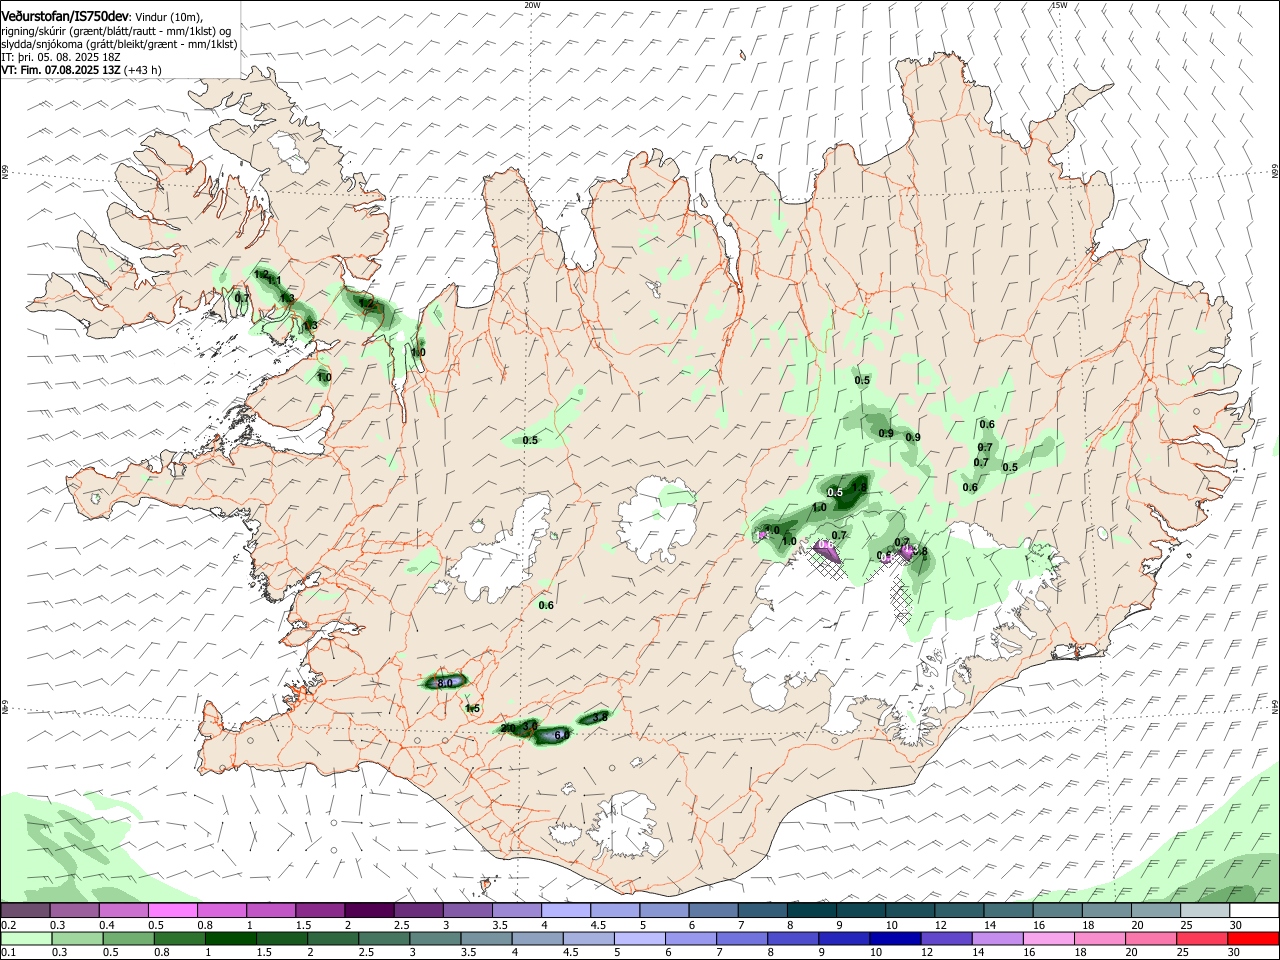Image resolution: width=1280 pixels, height=960 pixels.
Task: Click the '25' label in bottom legend row
Action: (x=1183, y=953)
